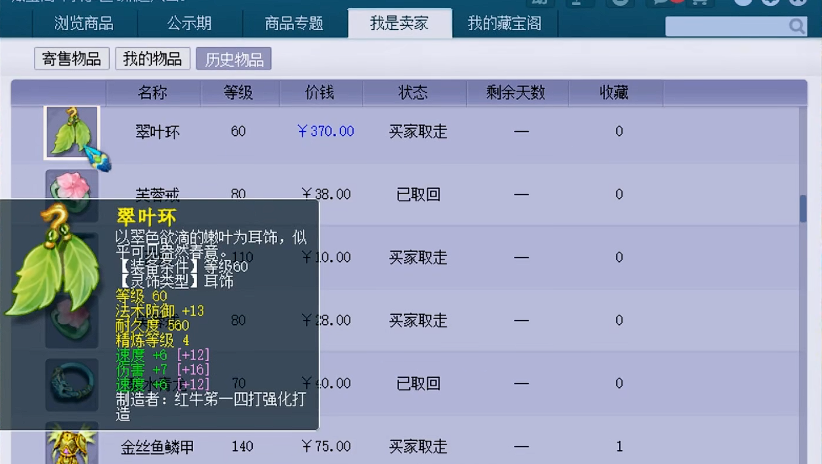Screen dimensions: 822x464
Task: Show 寄售物品 list
Action: point(72,59)
